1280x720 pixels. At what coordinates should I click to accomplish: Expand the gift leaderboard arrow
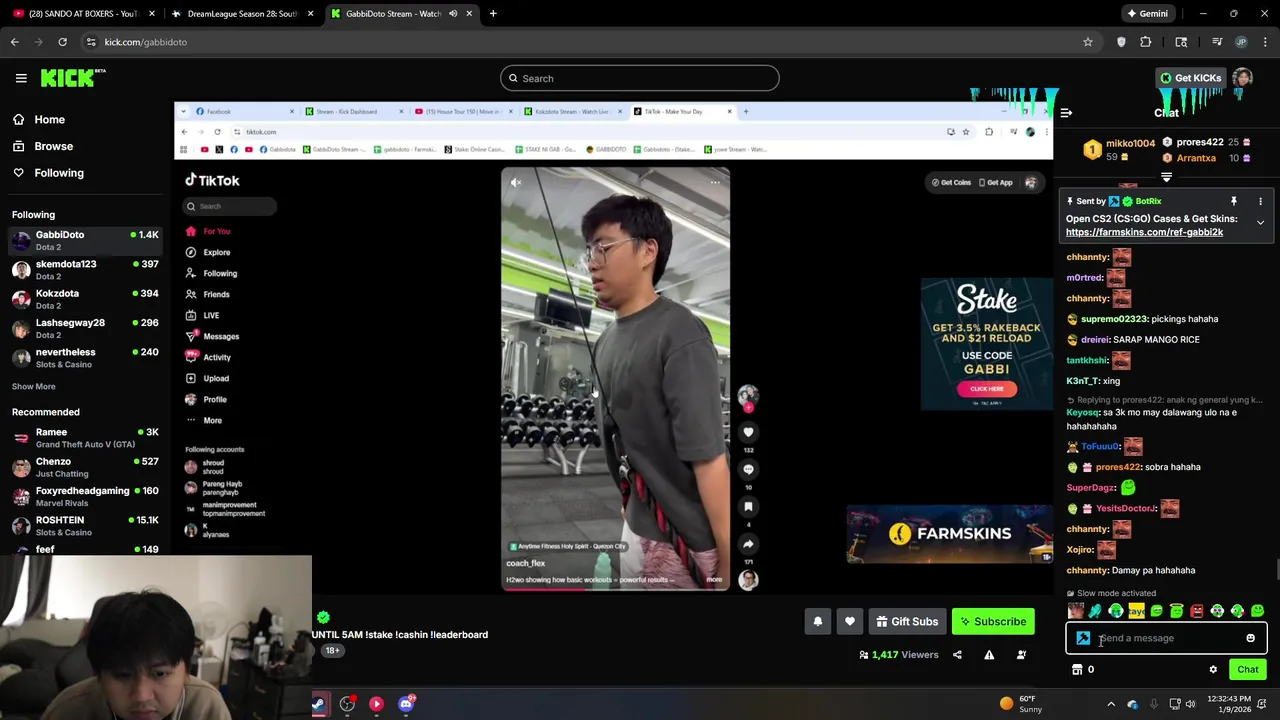[1166, 177]
